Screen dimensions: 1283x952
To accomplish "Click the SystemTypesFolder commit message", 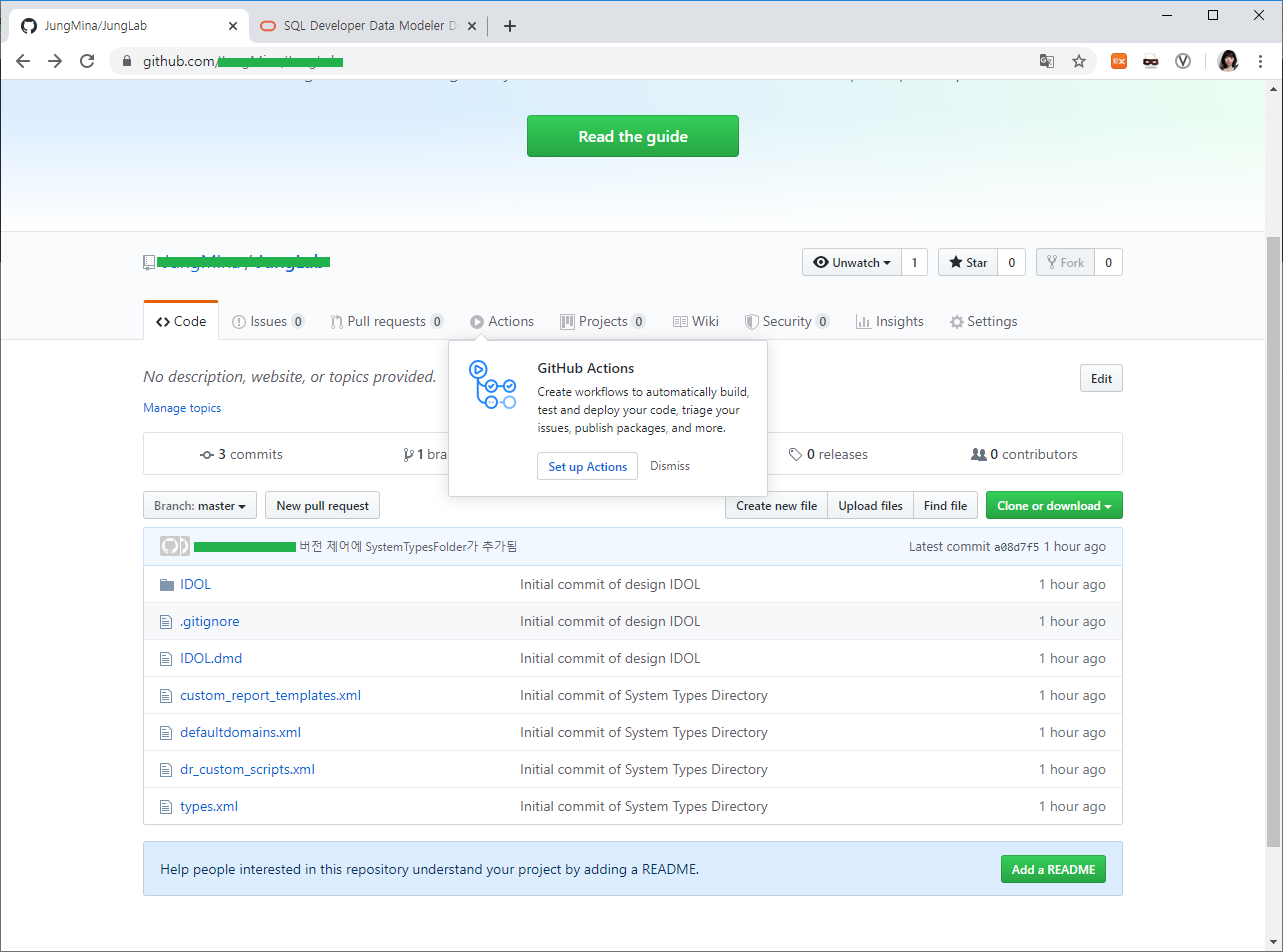I will tap(408, 547).
